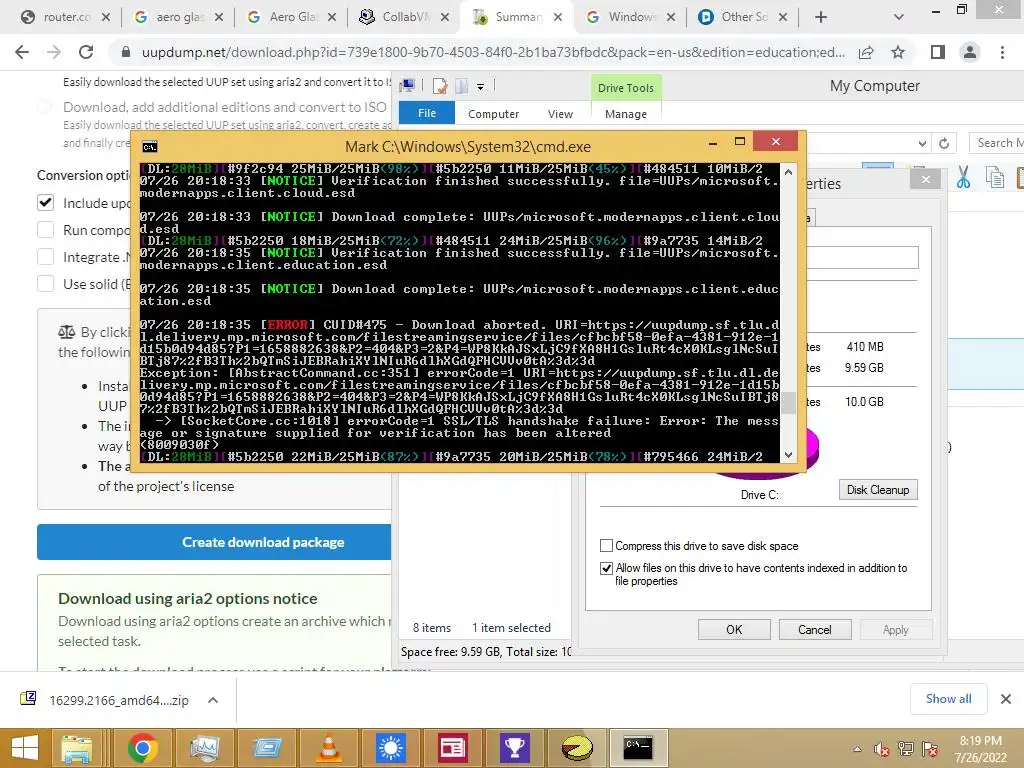This screenshot has height=768, width=1024.
Task: Open the Customize Quick Access Toolbar dropdown
Action: tap(481, 86)
